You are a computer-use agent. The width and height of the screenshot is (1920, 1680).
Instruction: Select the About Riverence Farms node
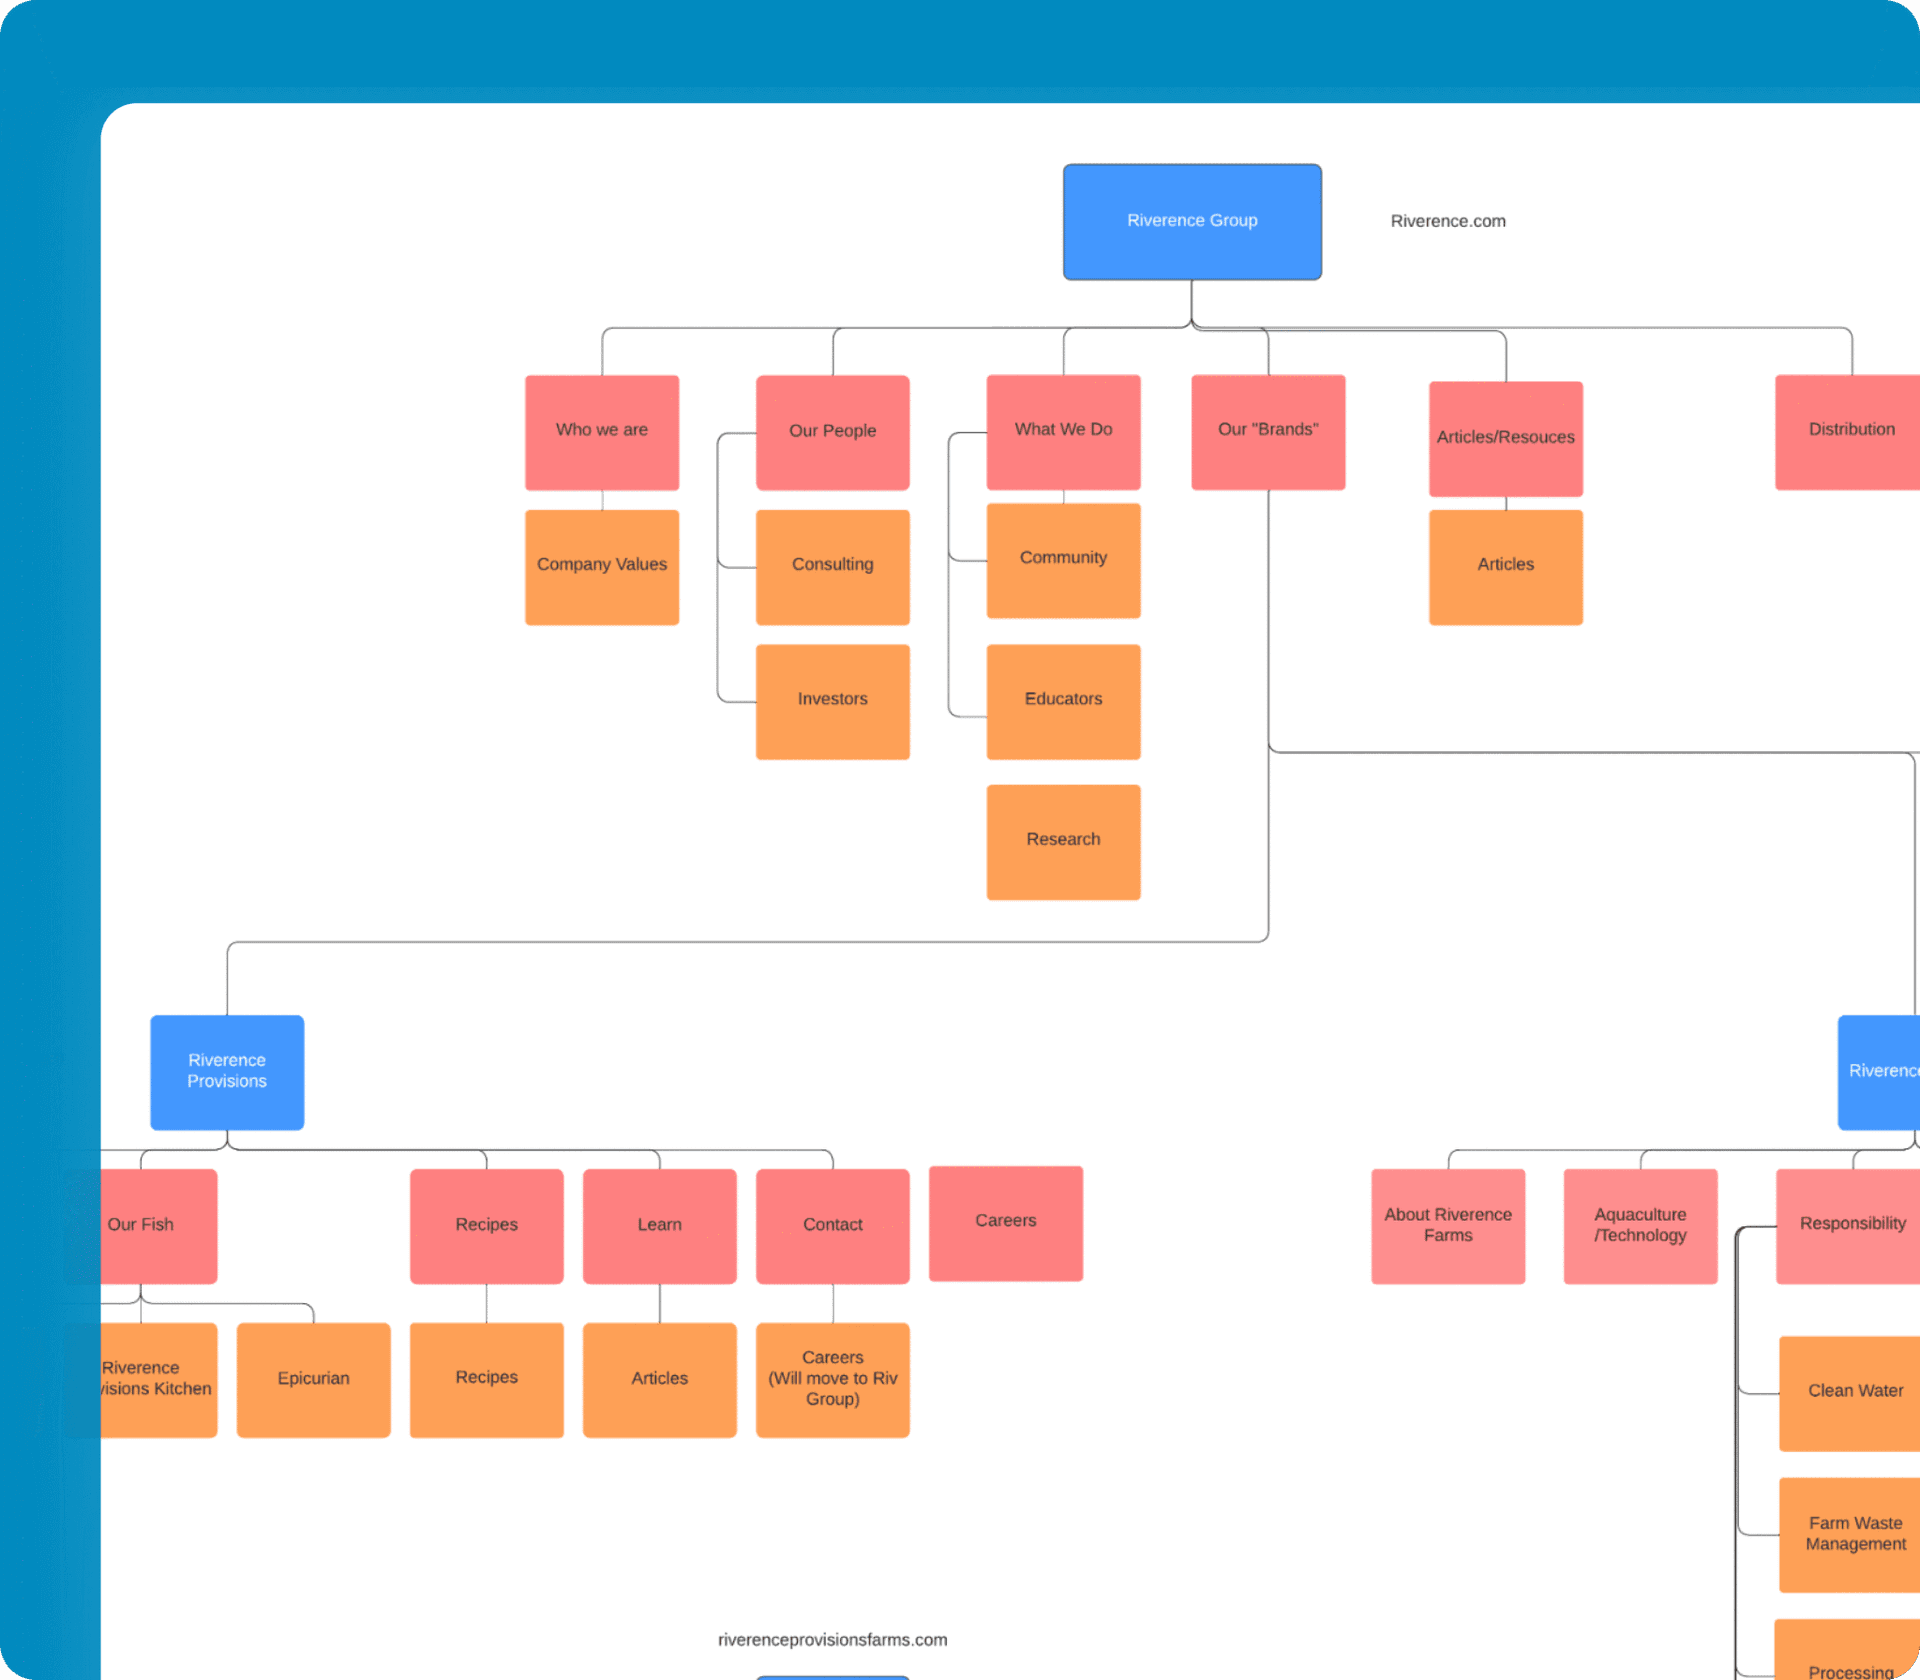pyautogui.click(x=1448, y=1226)
